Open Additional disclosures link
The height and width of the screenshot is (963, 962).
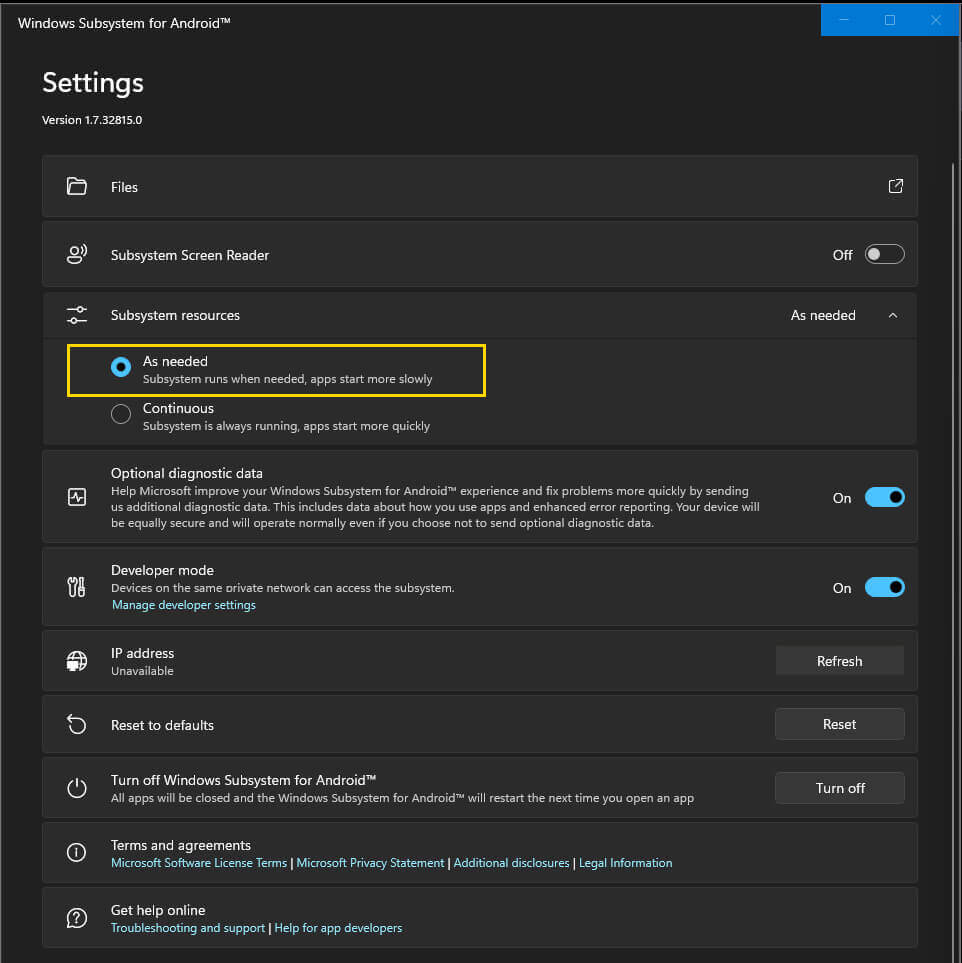511,863
